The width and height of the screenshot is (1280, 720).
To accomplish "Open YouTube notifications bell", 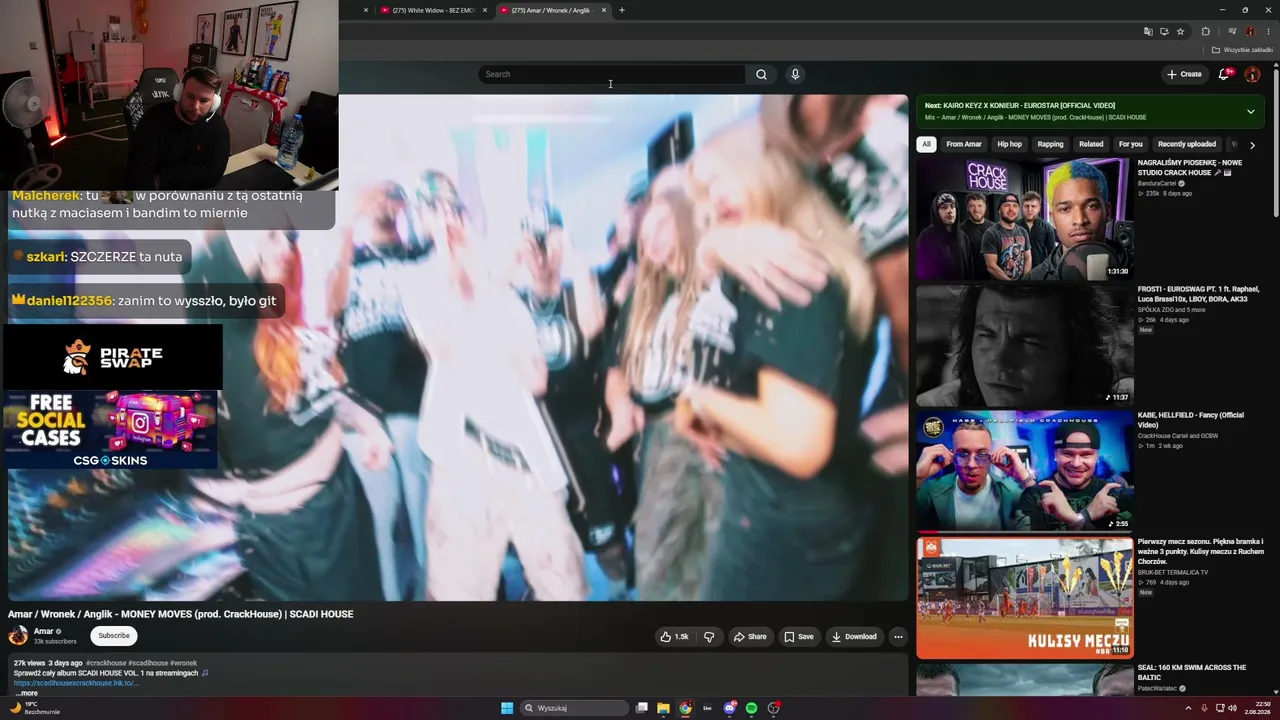I will [1224, 74].
